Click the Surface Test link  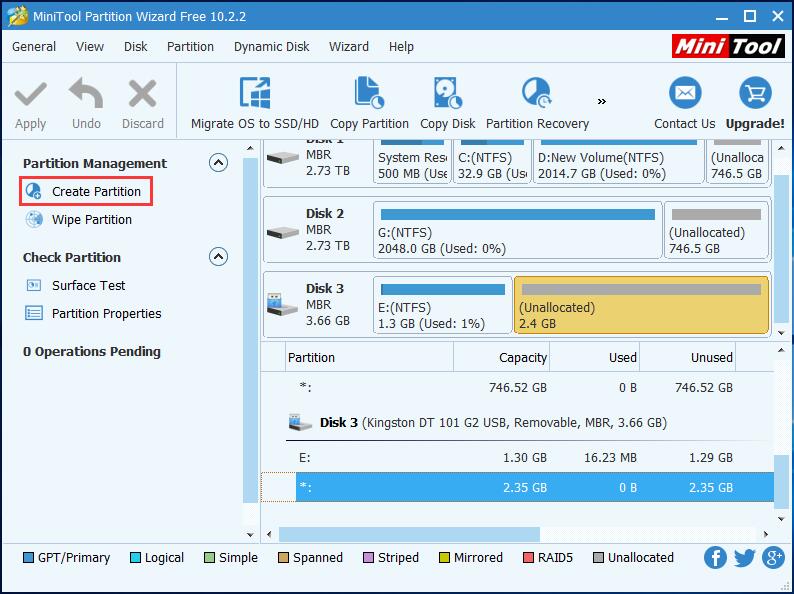[89, 286]
